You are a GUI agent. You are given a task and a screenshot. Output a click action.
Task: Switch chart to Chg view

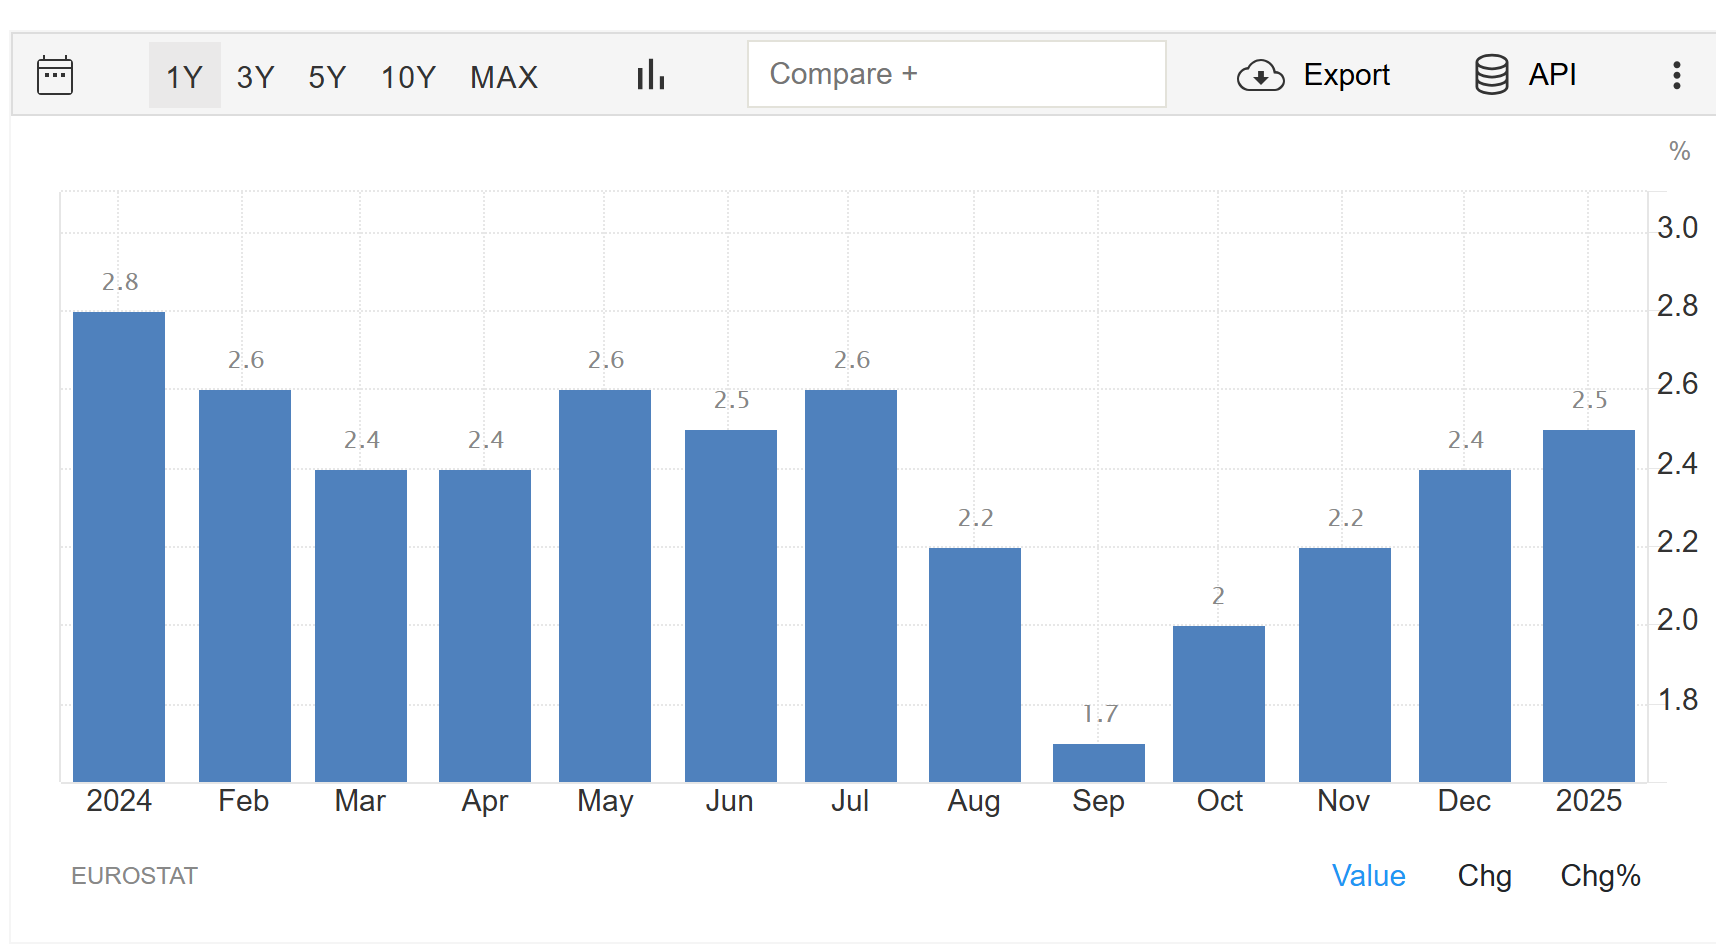[x=1484, y=876]
